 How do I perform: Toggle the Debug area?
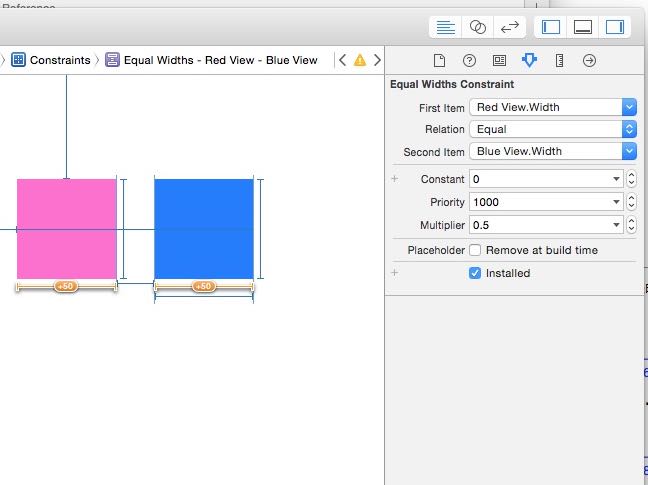[x=583, y=27]
